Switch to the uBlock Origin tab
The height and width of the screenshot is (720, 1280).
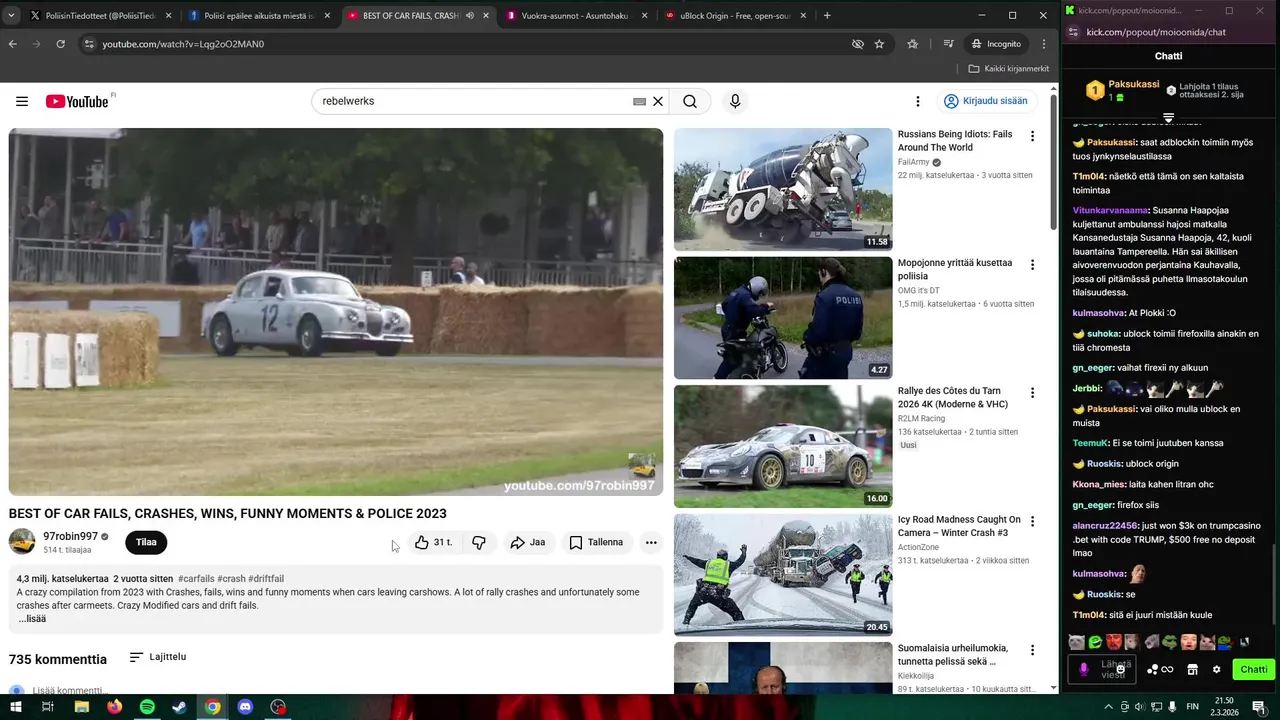coord(735,16)
